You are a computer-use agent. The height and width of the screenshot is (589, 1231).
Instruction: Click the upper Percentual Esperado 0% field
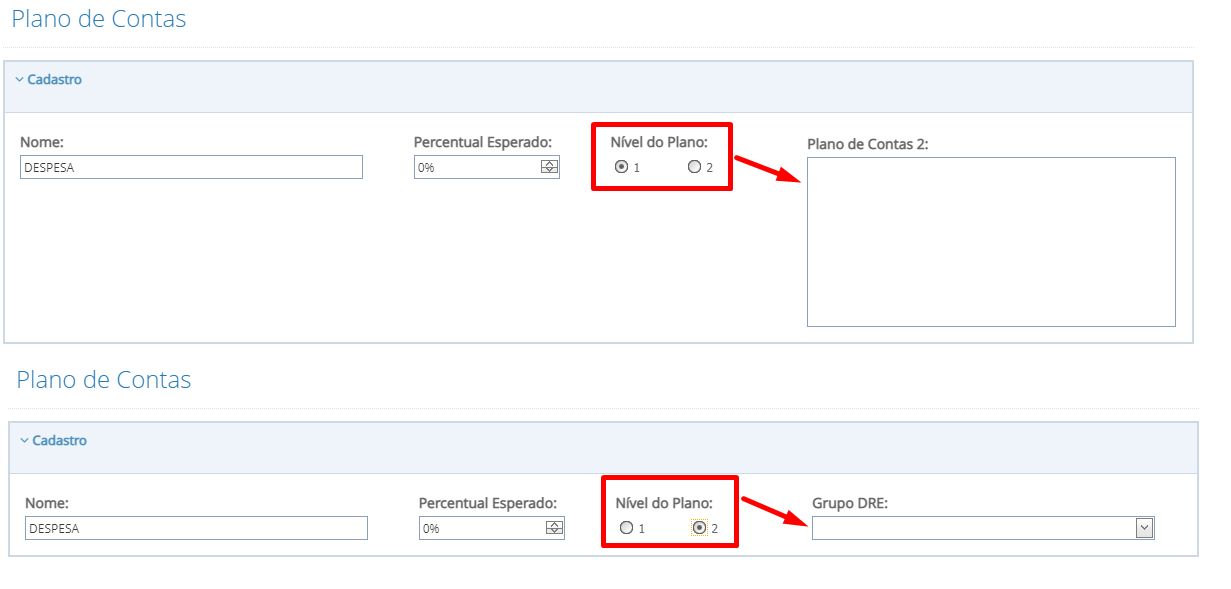476,168
